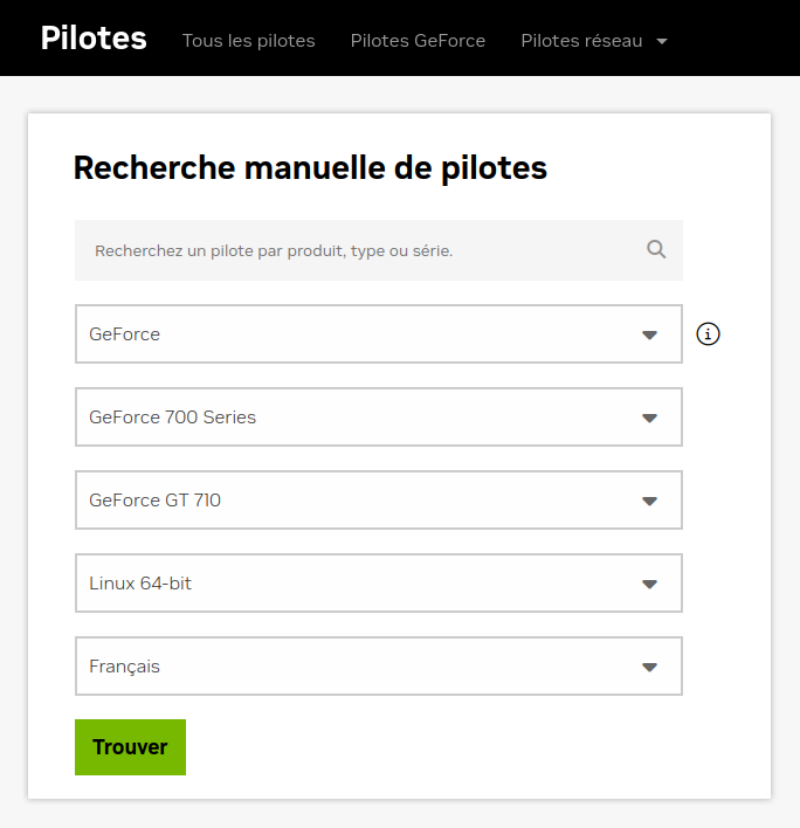
Task: Open the Pilotes réseau menu
Action: click(582, 41)
